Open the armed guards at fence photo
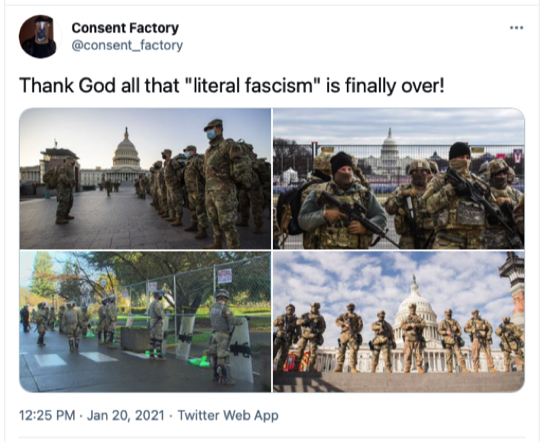Image resolution: width=544 pixels, height=442 pixels. point(399,178)
